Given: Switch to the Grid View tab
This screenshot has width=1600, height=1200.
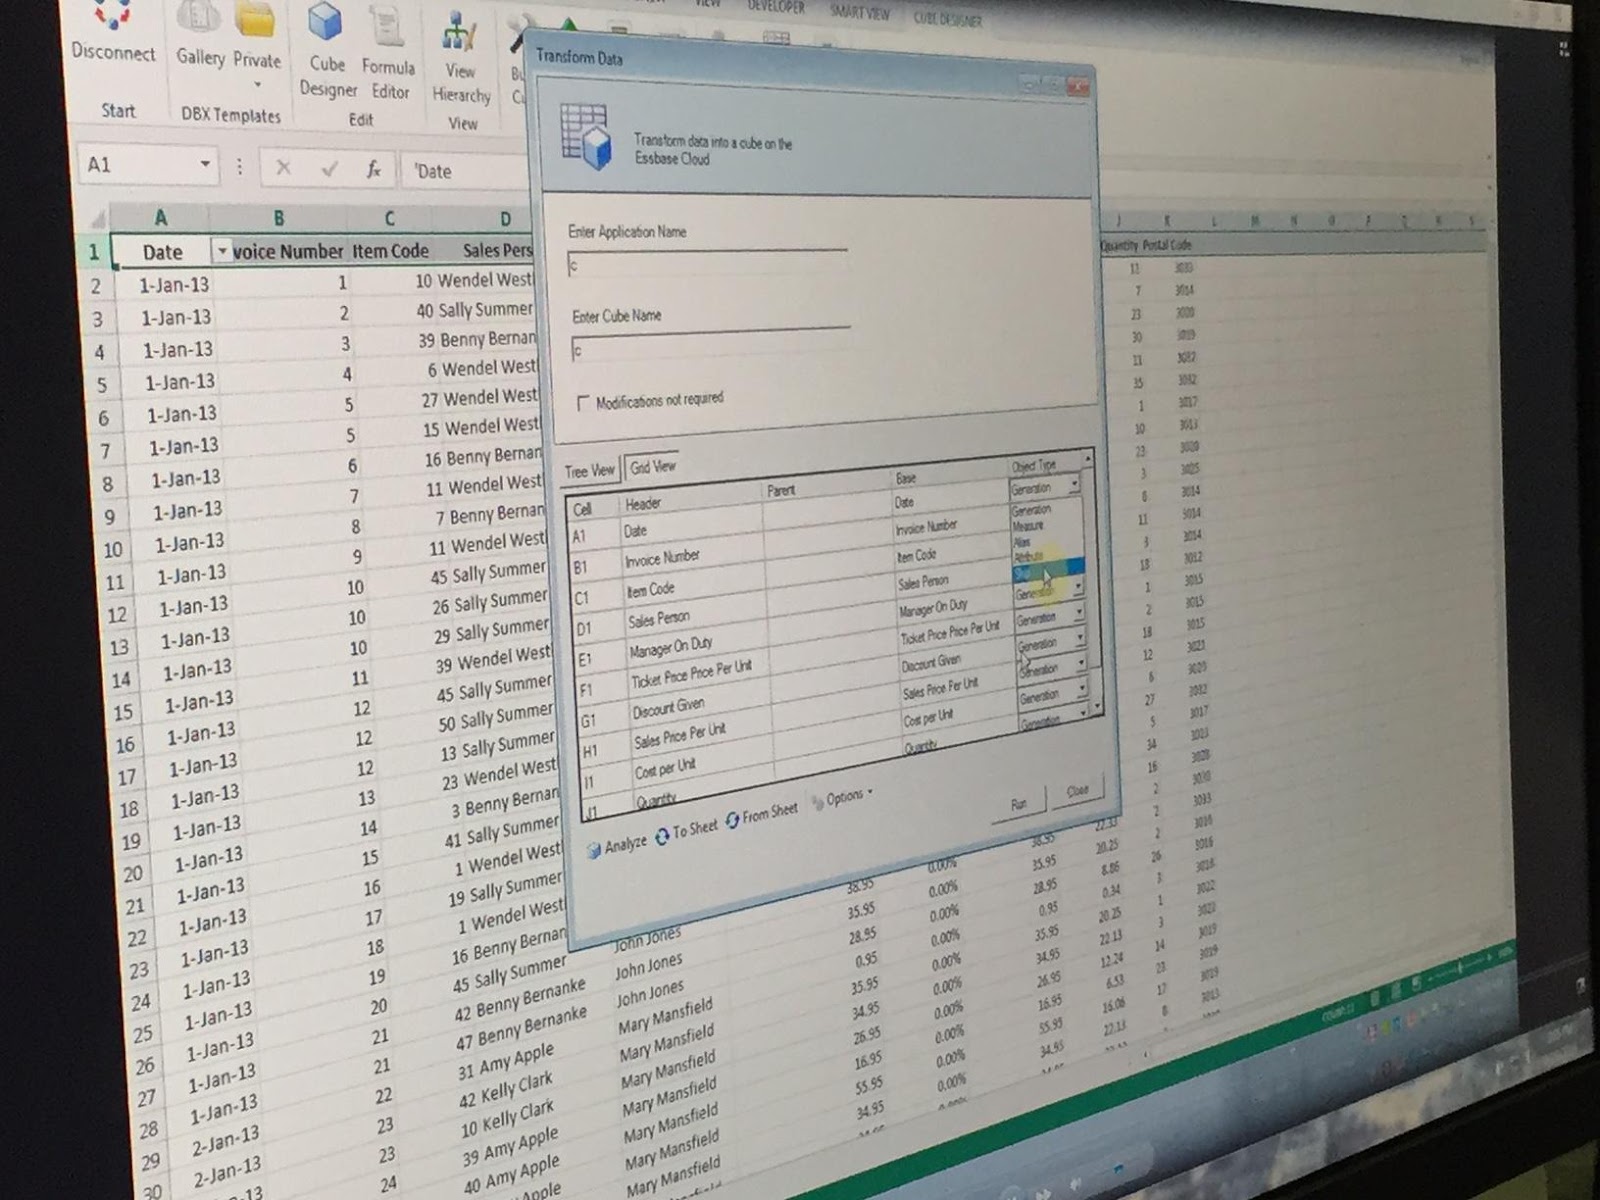Looking at the screenshot, I should pyautogui.click(x=653, y=466).
